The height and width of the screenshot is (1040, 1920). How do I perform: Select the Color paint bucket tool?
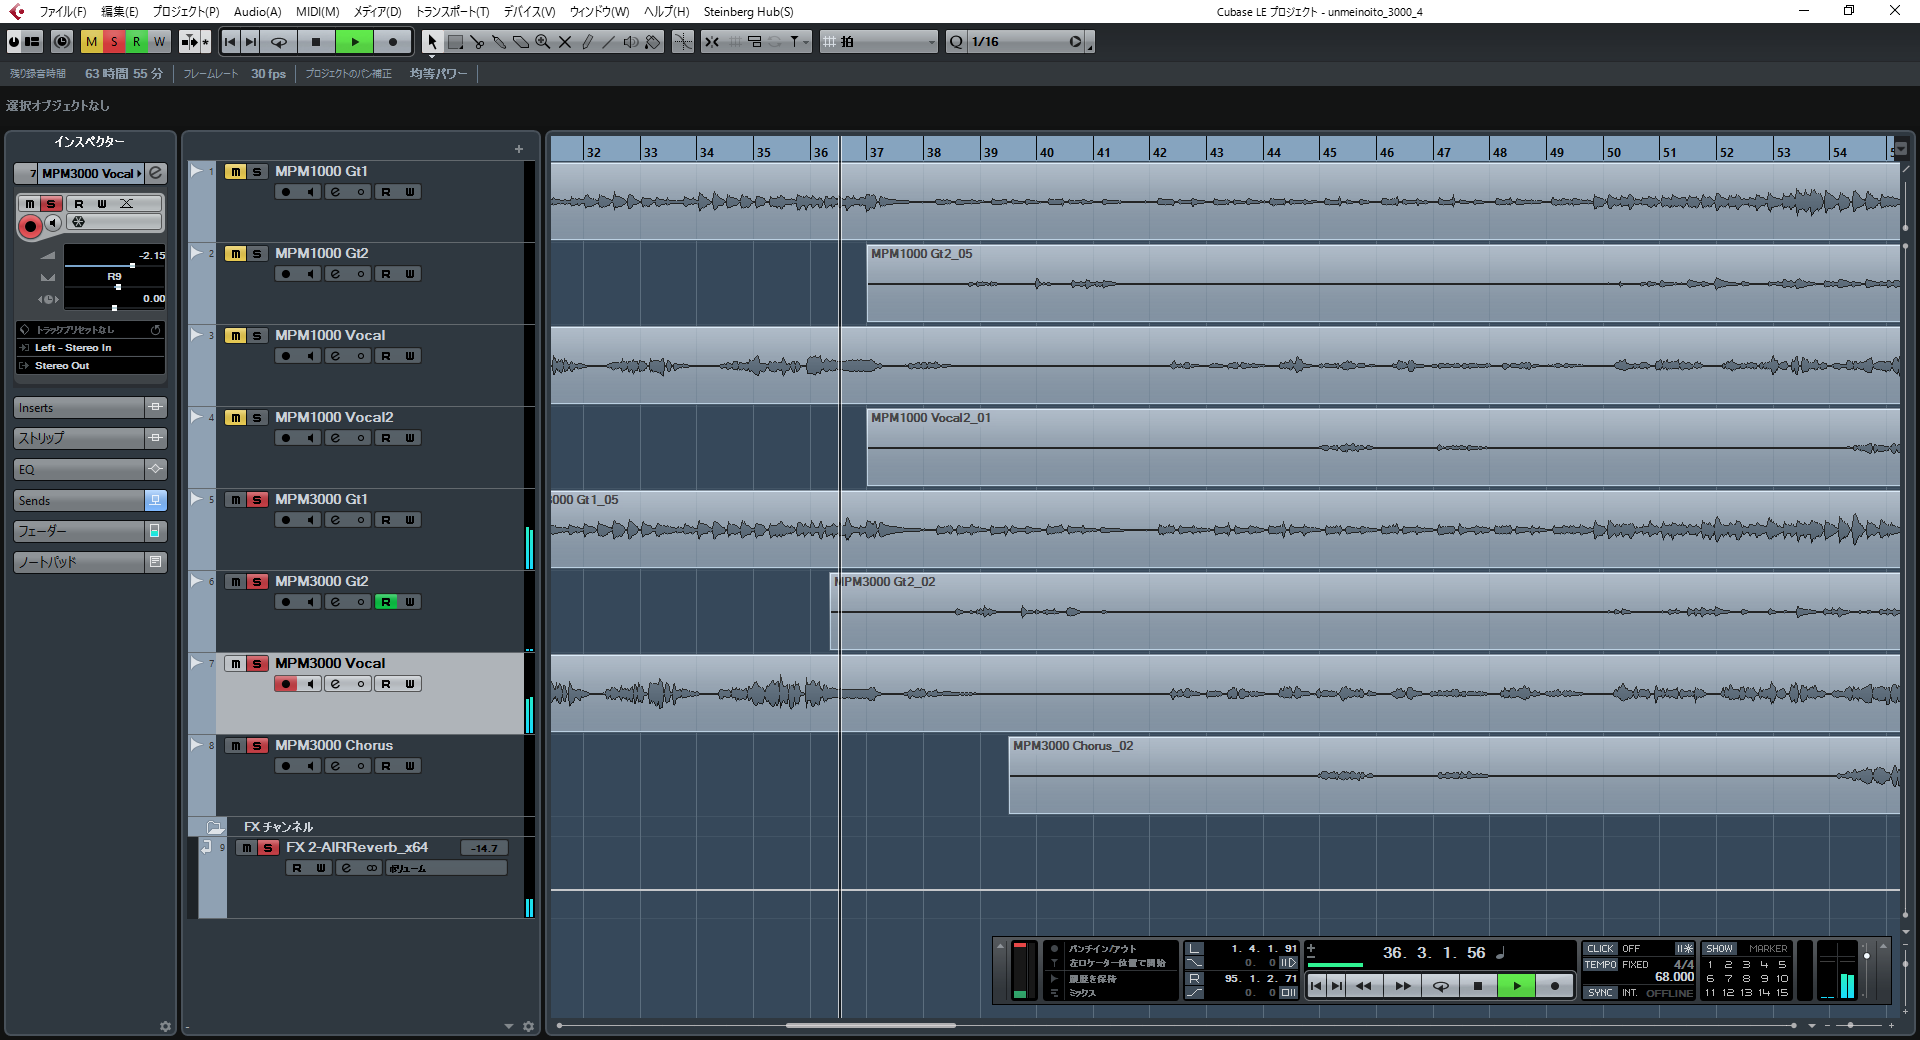[x=653, y=42]
